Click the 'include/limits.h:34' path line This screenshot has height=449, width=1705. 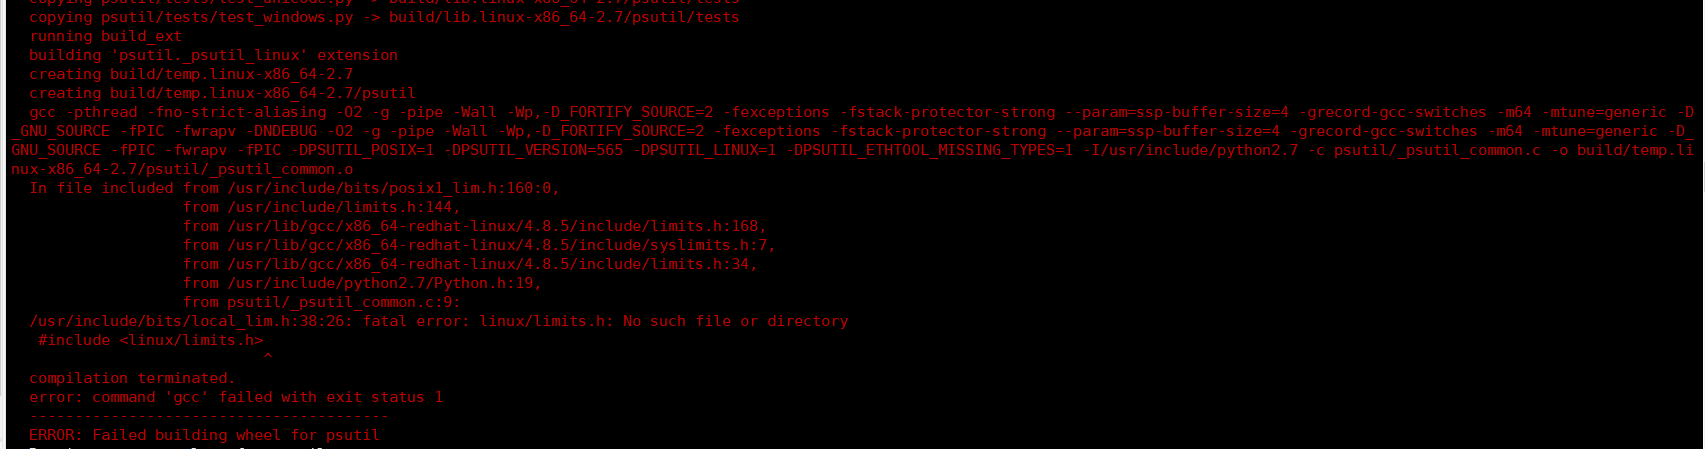(470, 264)
